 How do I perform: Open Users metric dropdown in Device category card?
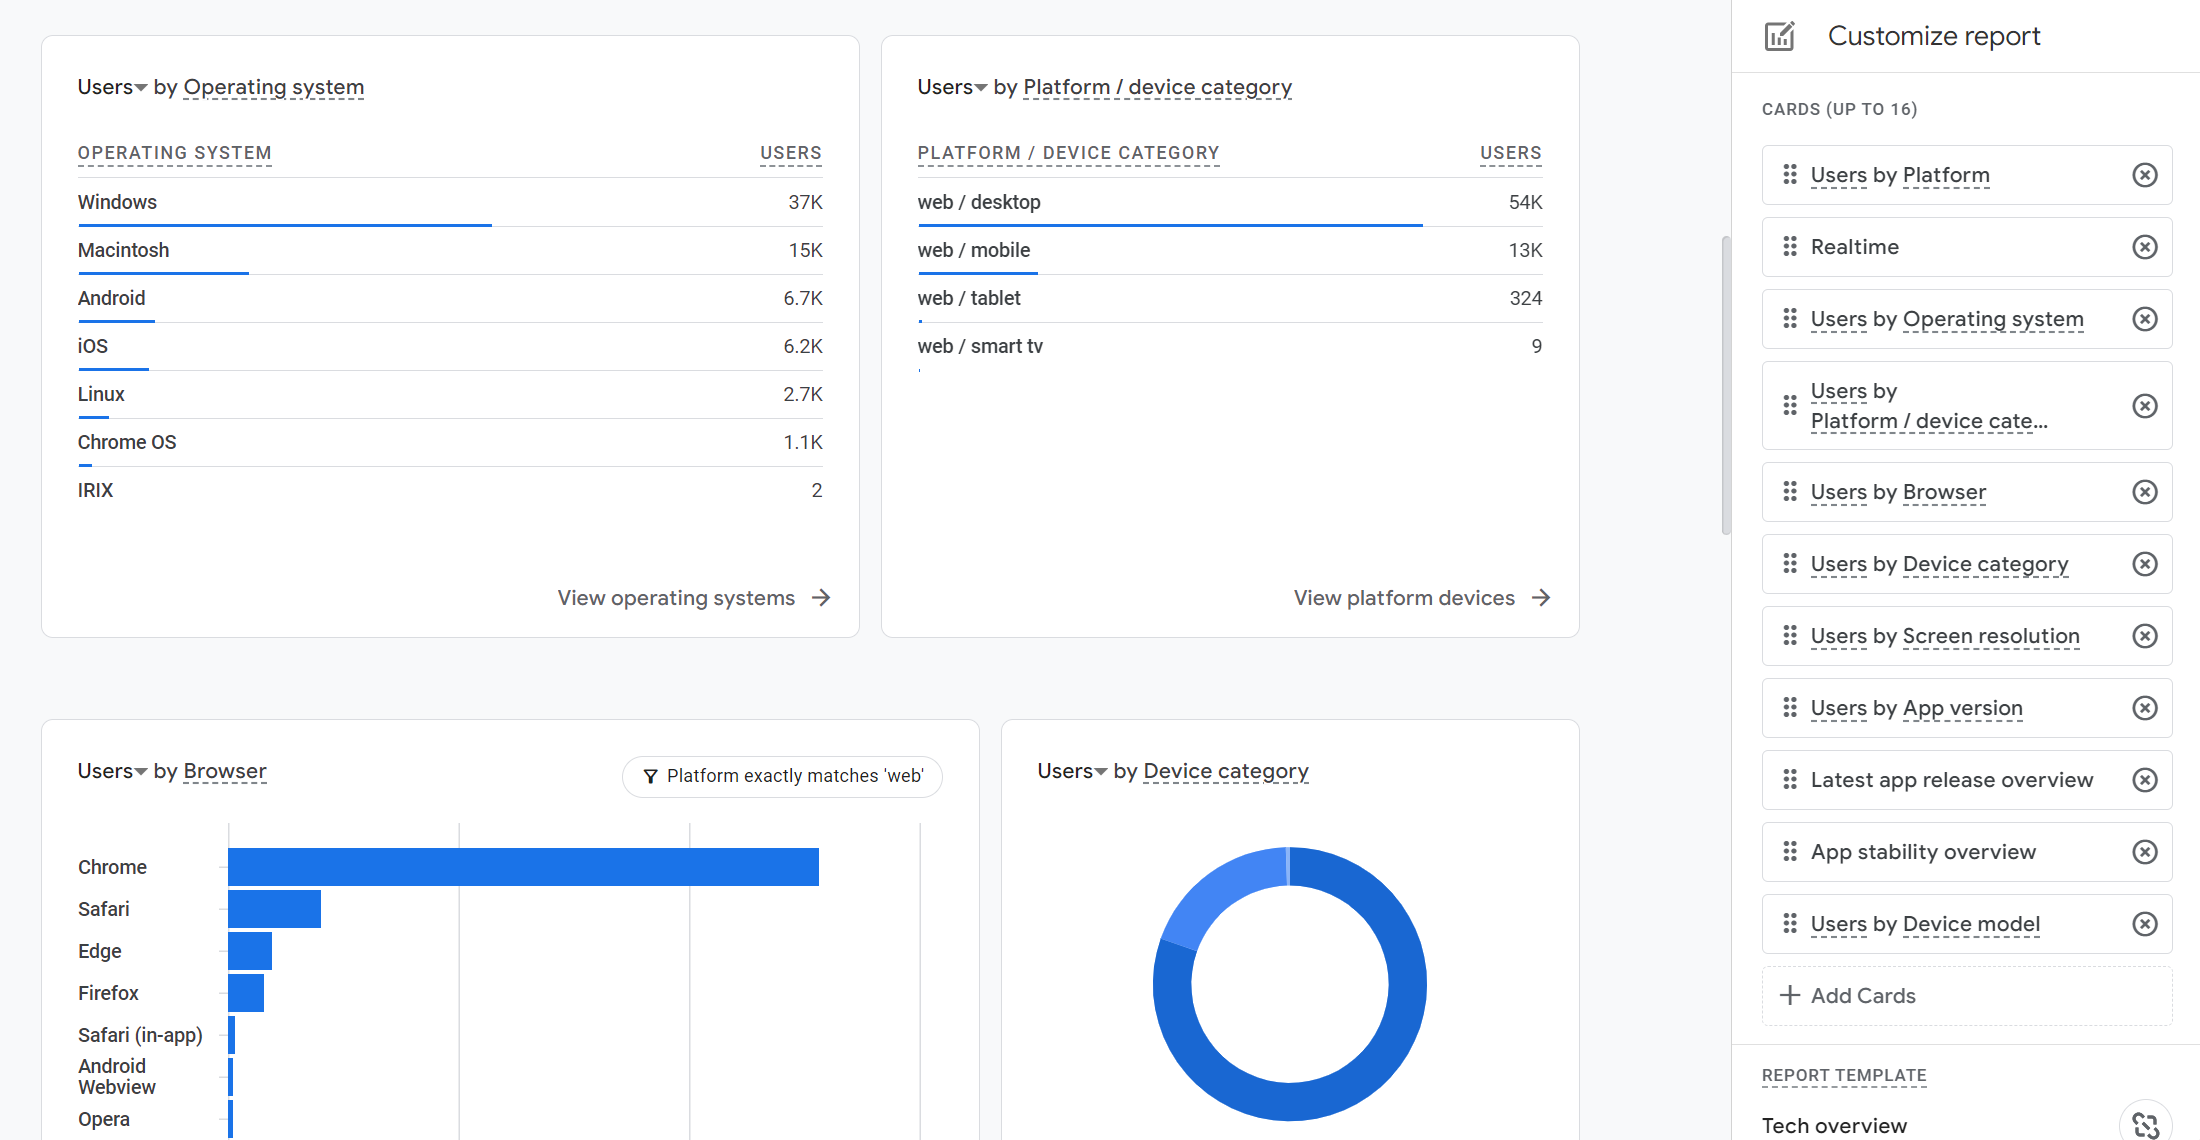pyautogui.click(x=1072, y=771)
